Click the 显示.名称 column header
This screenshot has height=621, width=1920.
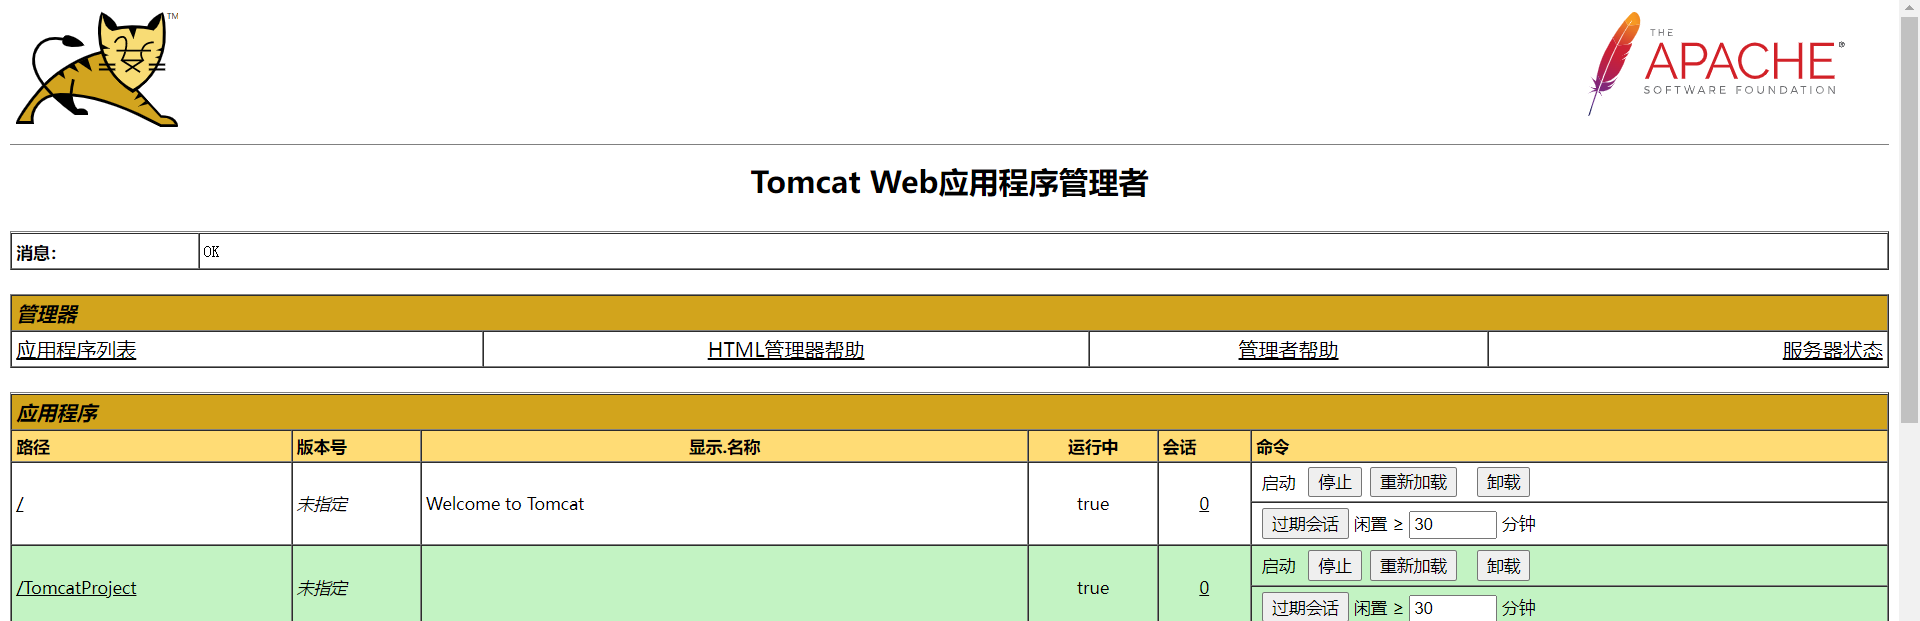click(724, 447)
